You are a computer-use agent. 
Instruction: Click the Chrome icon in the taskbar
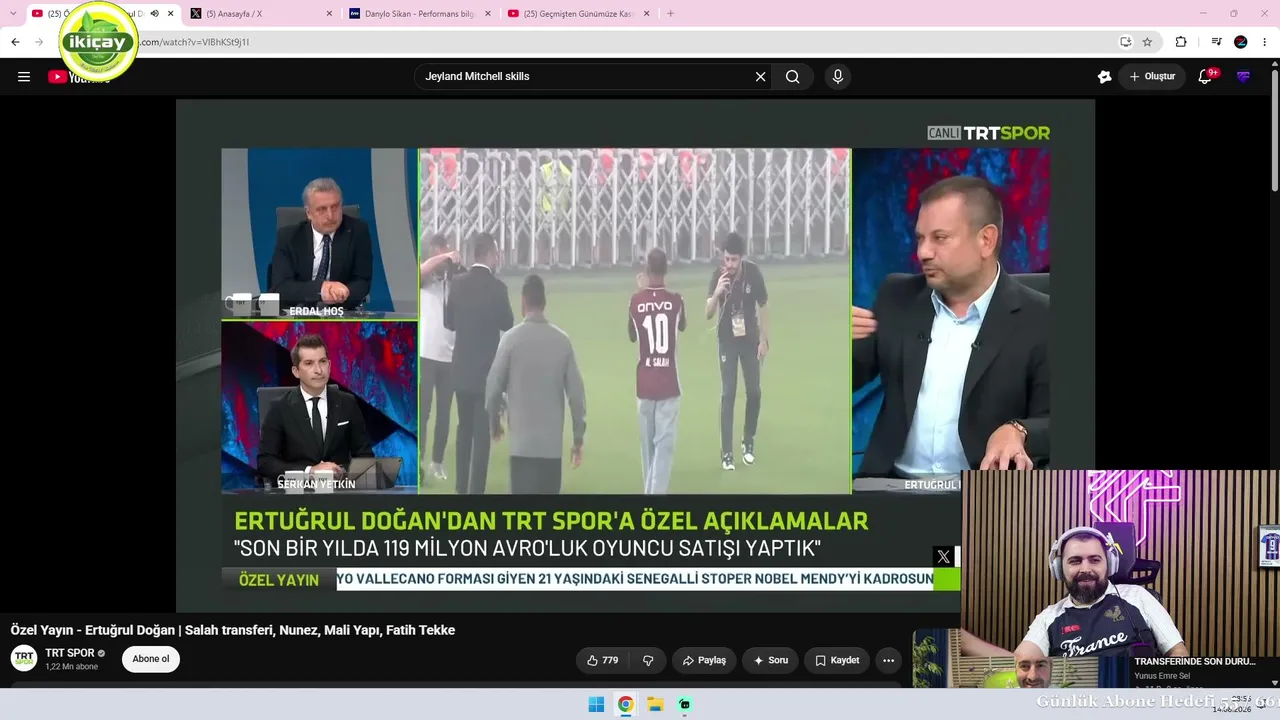click(x=625, y=704)
